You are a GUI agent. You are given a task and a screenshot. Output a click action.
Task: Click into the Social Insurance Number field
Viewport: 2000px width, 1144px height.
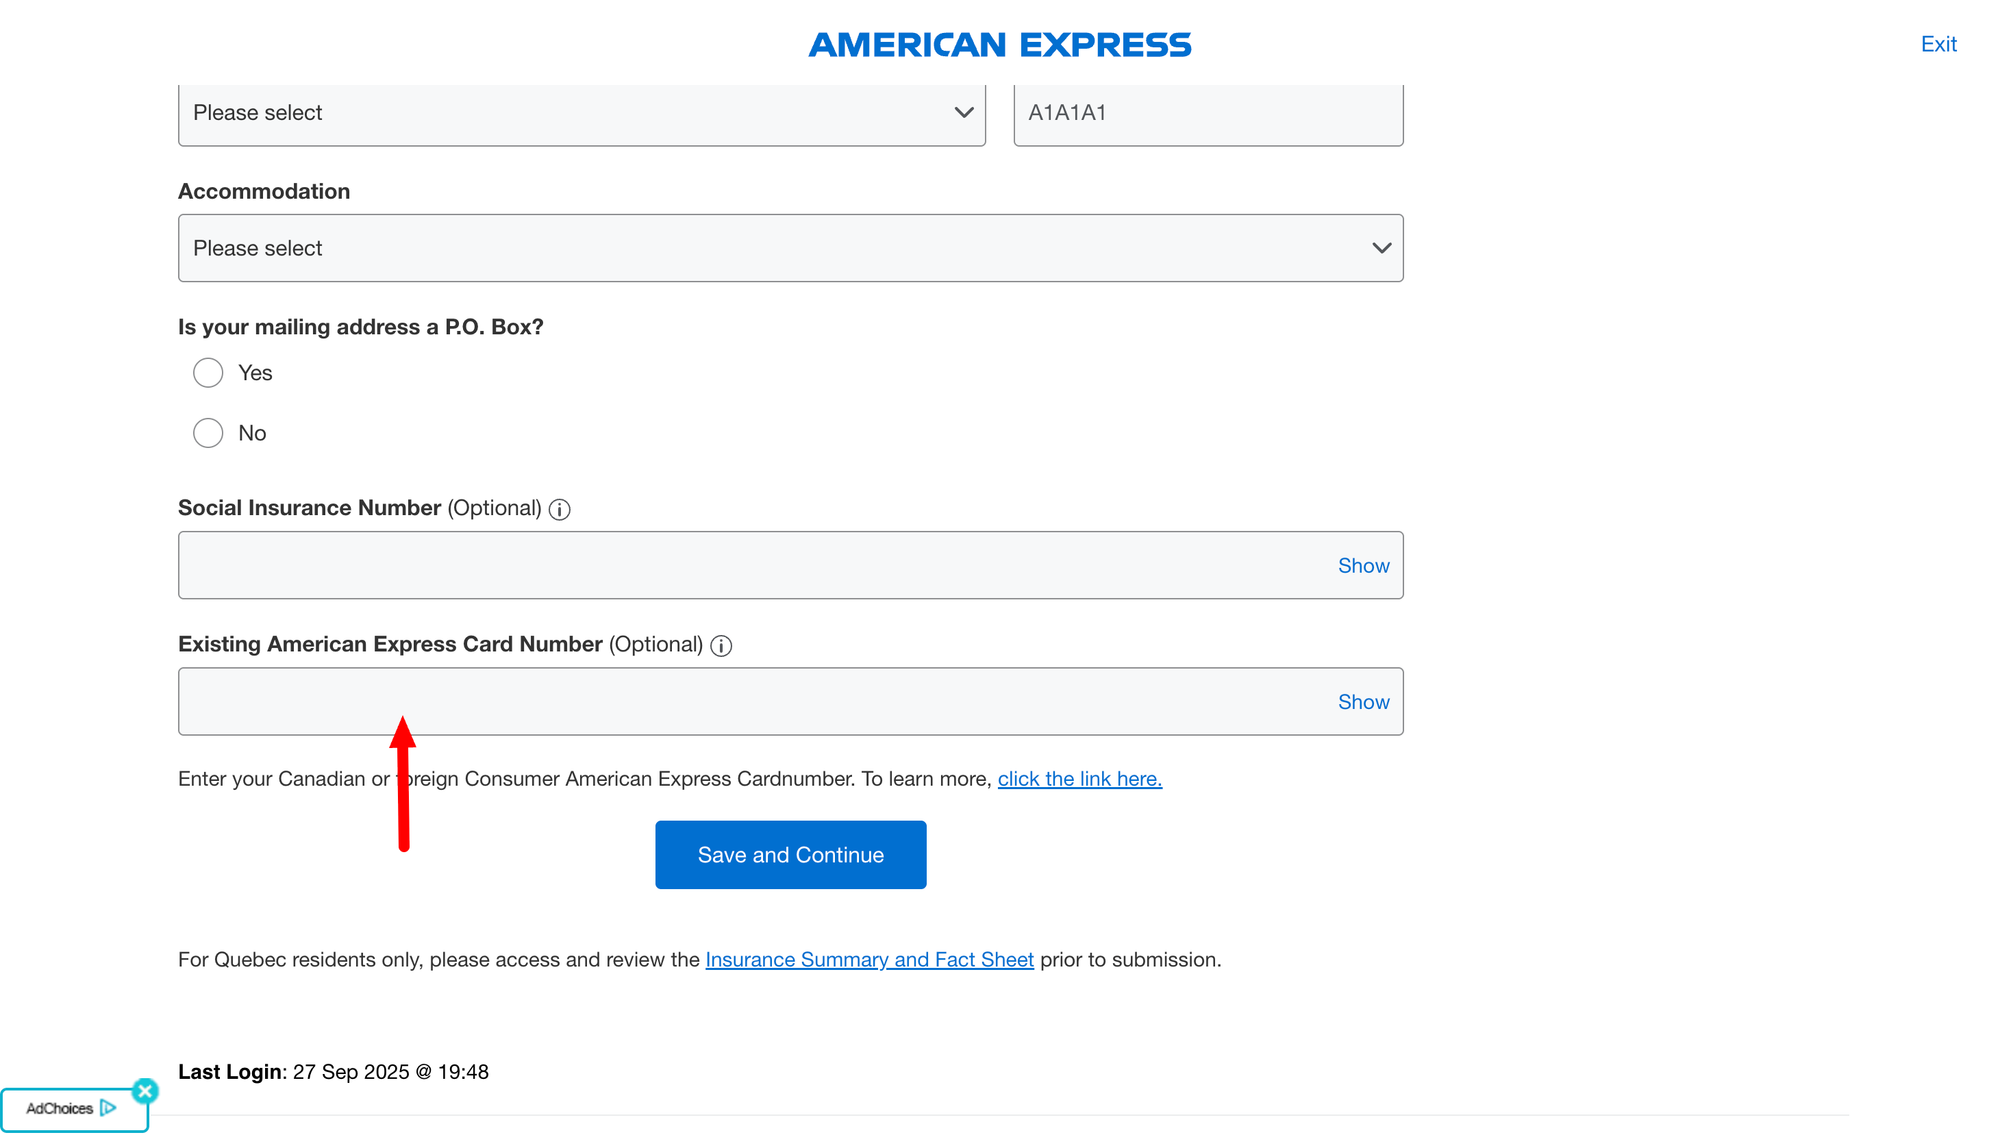point(750,566)
